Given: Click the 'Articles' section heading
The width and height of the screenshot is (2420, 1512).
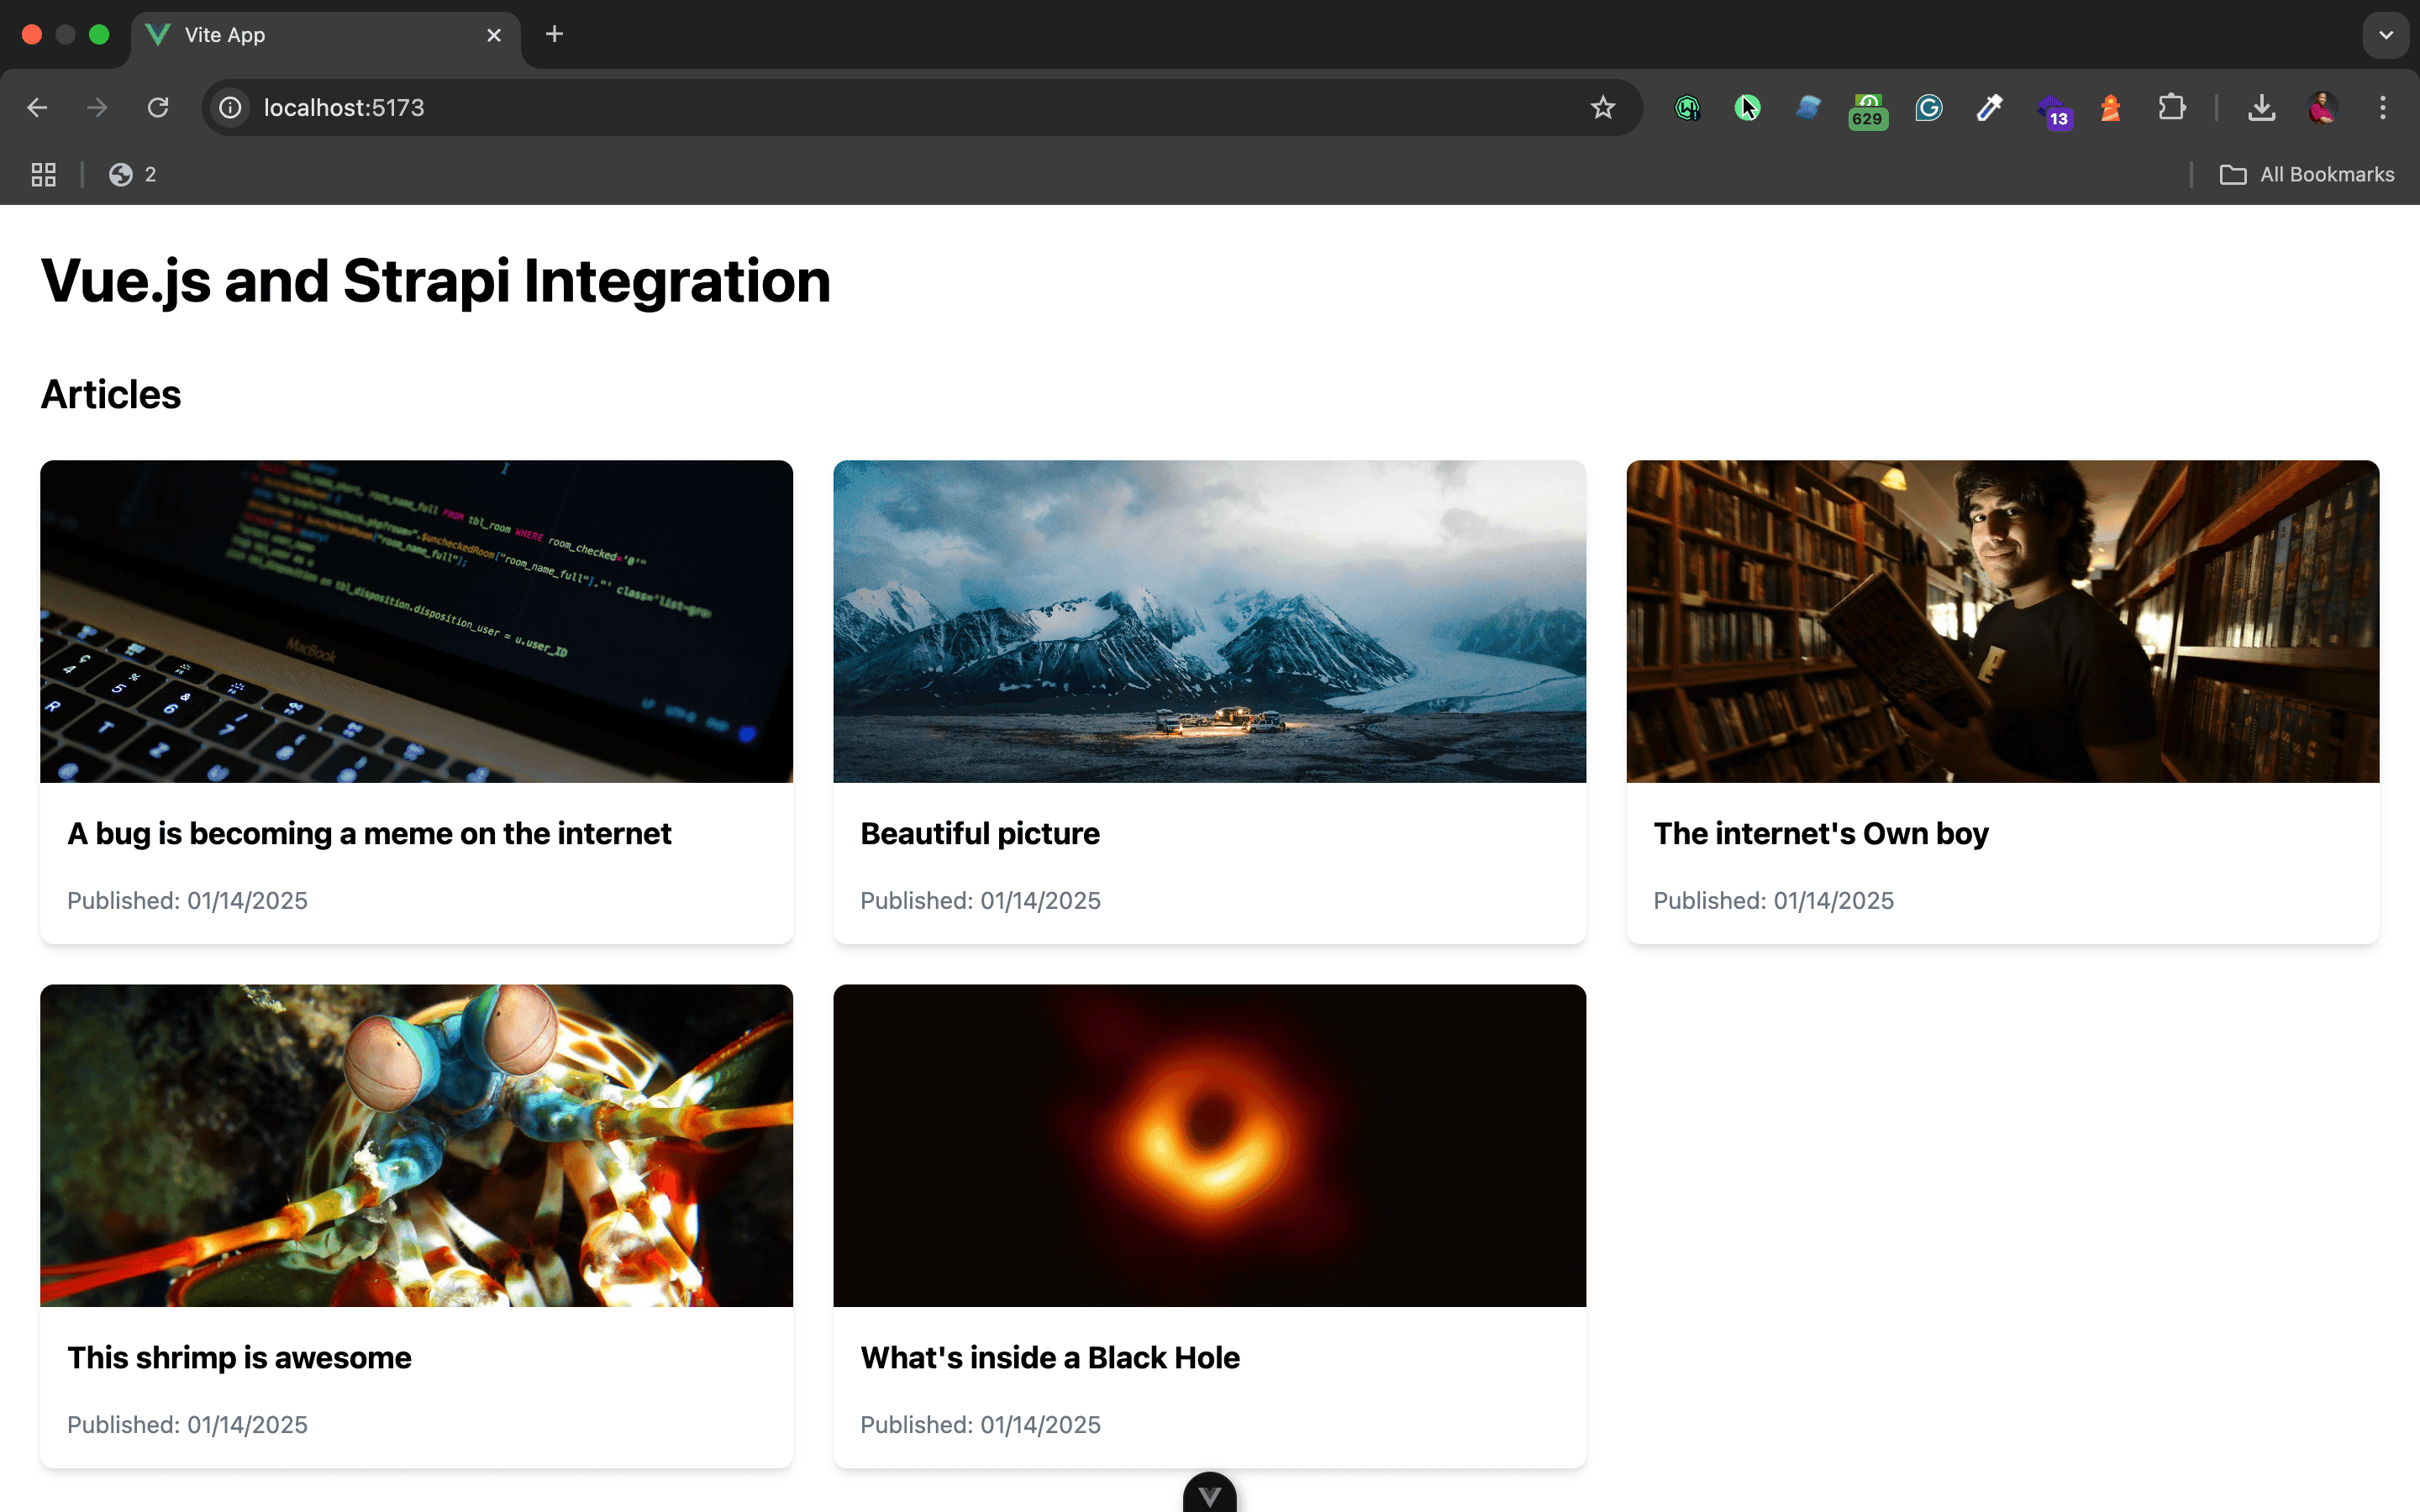Looking at the screenshot, I should 111,394.
